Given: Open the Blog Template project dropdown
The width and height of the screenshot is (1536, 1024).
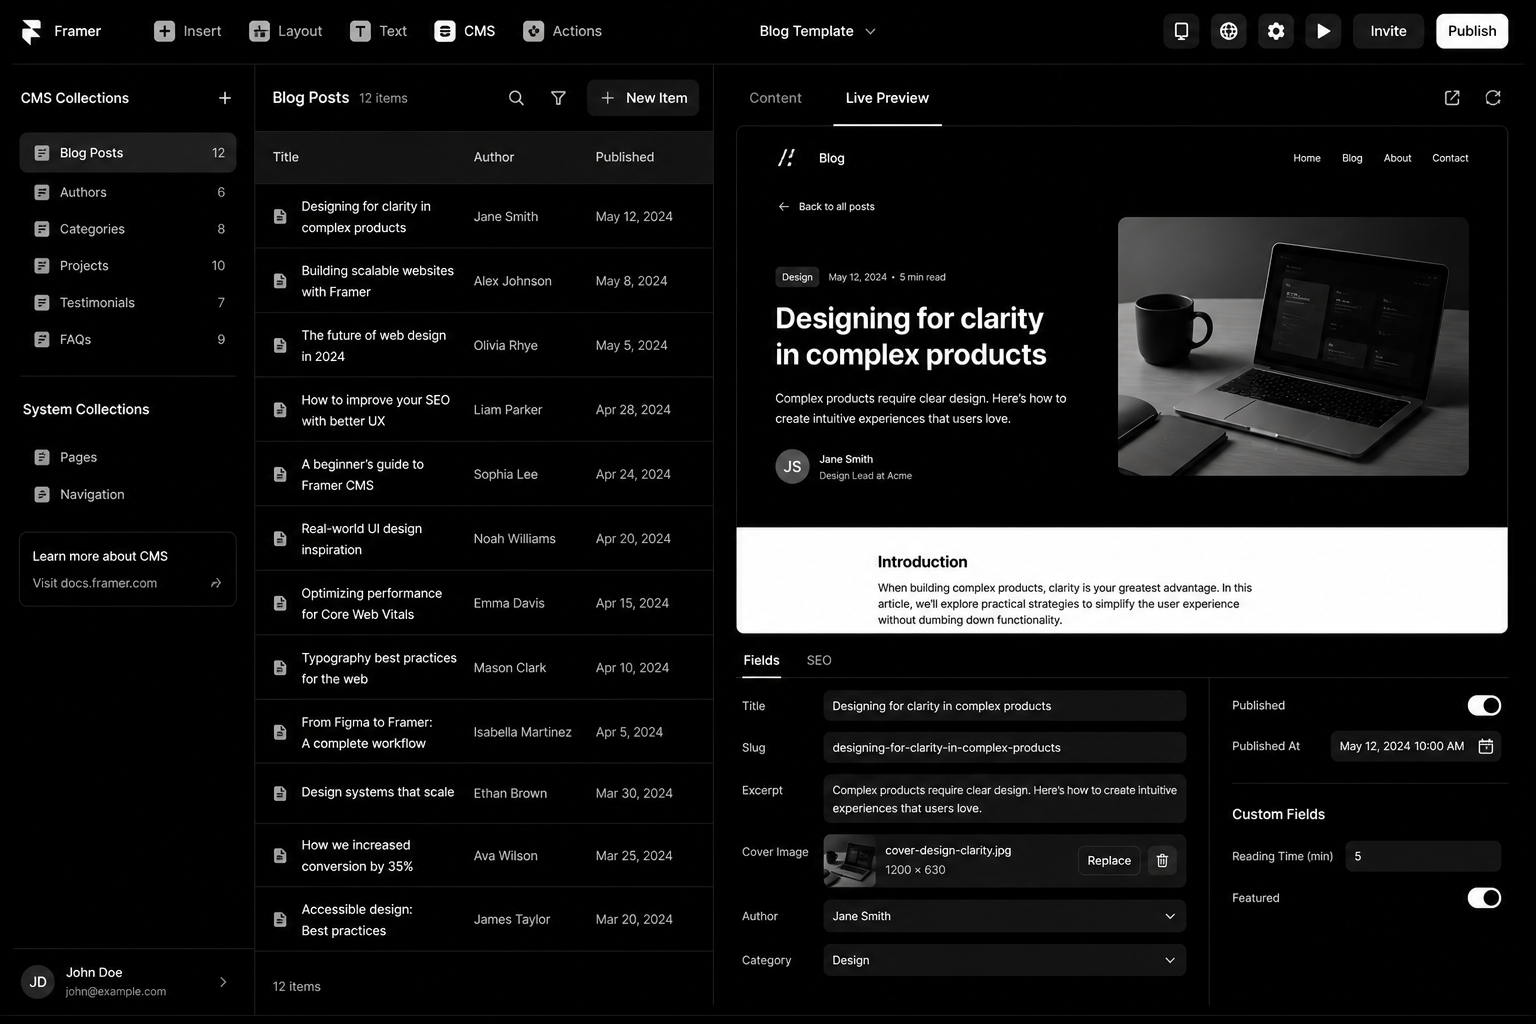Looking at the screenshot, I should 818,31.
